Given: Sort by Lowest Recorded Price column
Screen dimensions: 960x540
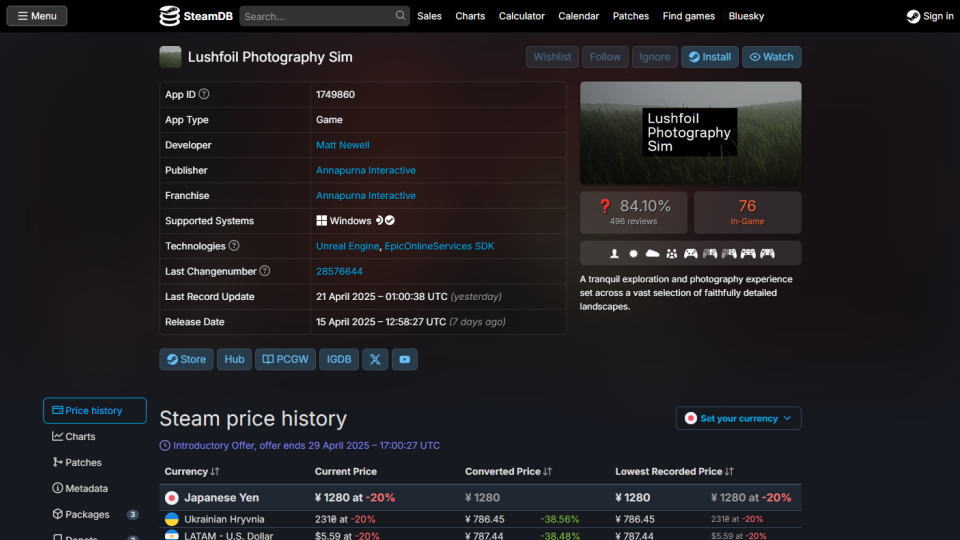Looking at the screenshot, I should tap(674, 471).
